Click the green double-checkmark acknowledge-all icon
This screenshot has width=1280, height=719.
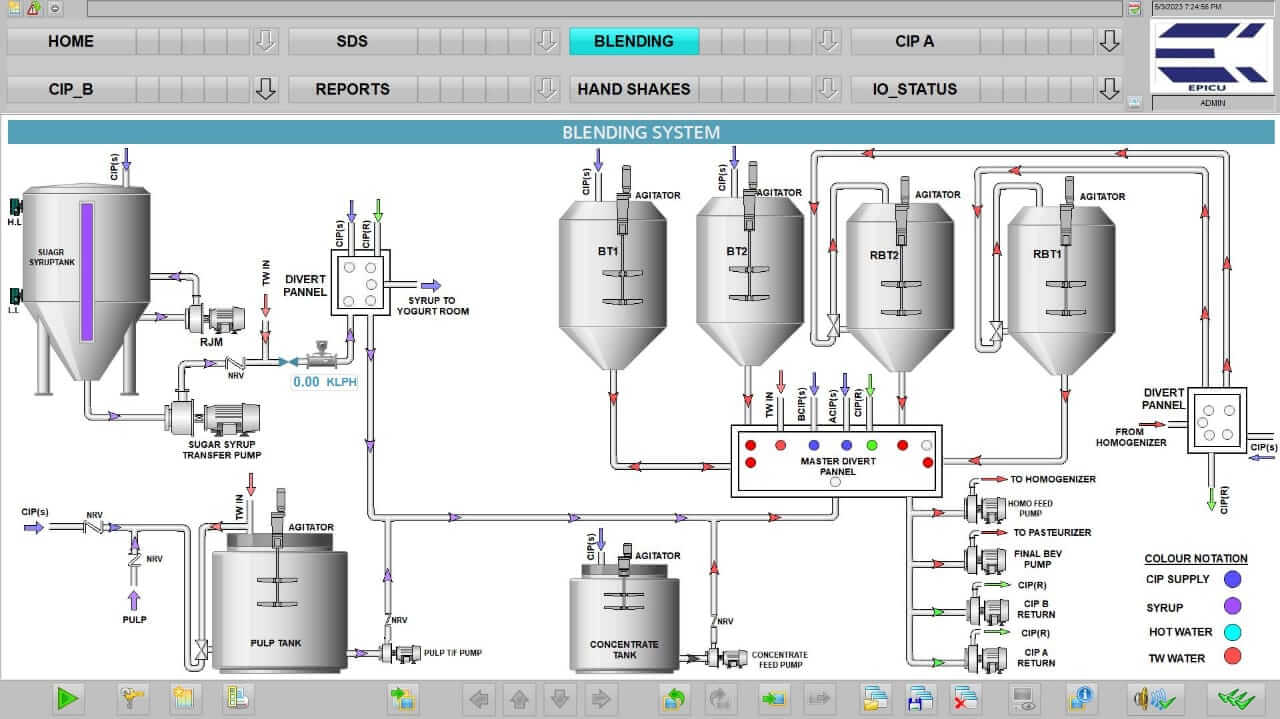[x=1235, y=698]
